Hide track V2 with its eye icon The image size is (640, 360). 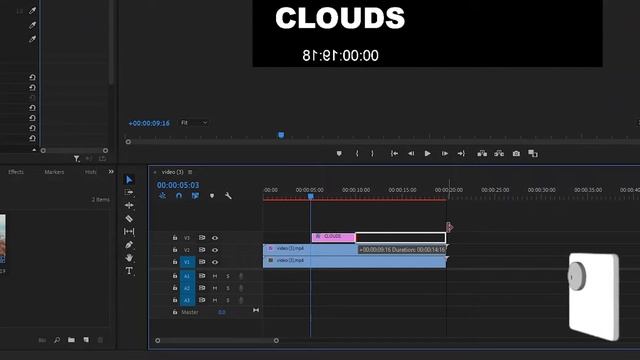coord(215,250)
